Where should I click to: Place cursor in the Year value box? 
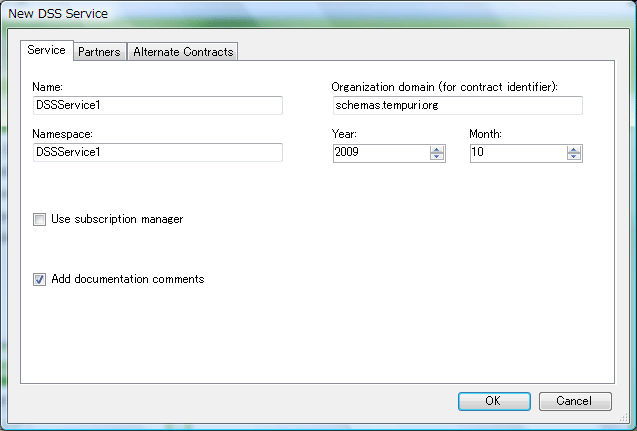(380, 153)
